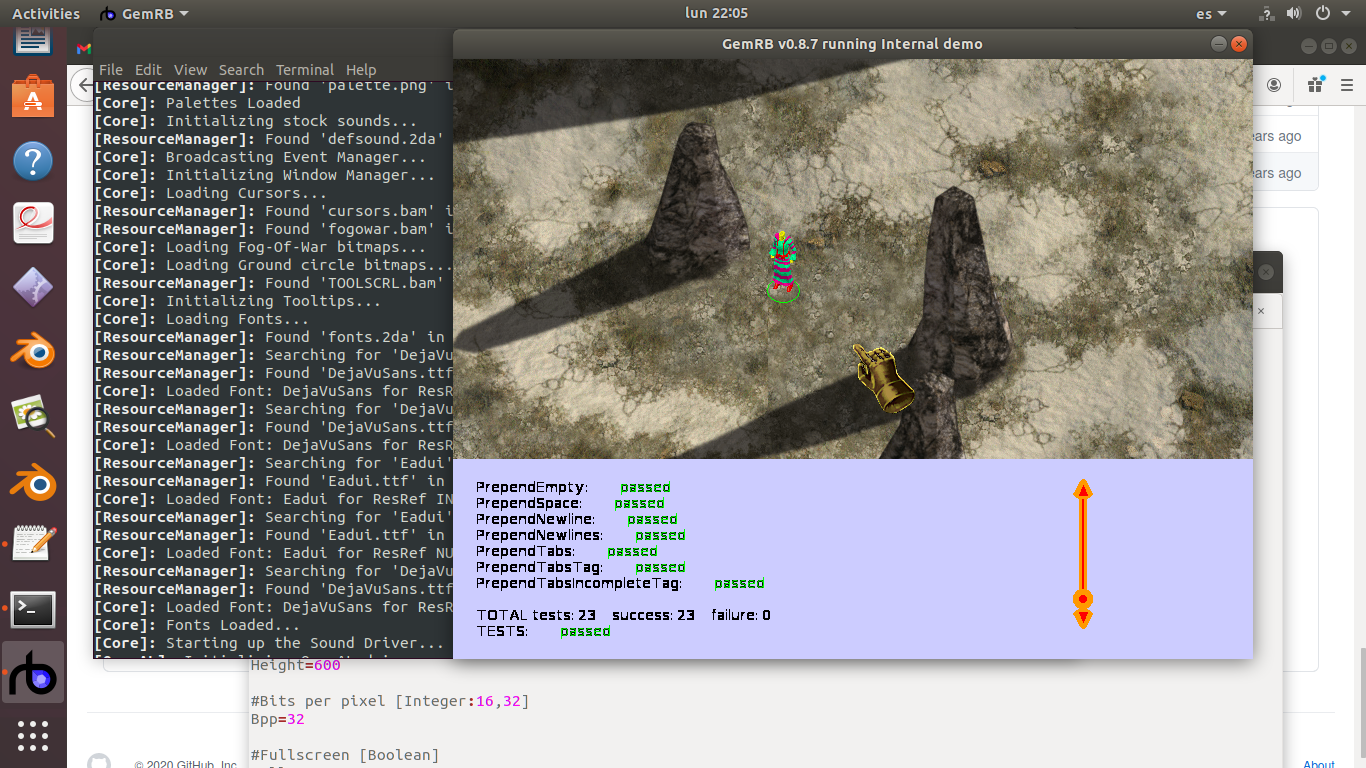Open the clock showing lun 22:05
This screenshot has width=1366, height=768.
[x=715, y=13]
